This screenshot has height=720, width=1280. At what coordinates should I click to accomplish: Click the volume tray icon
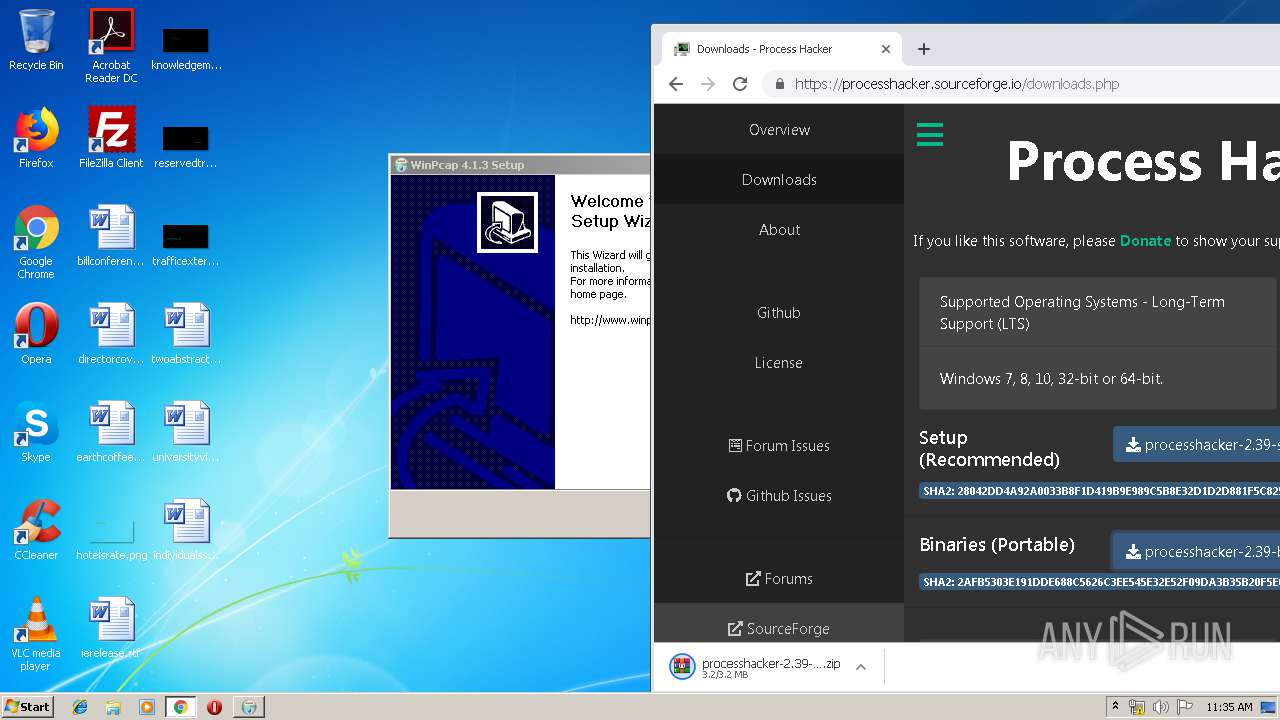tap(1161, 707)
